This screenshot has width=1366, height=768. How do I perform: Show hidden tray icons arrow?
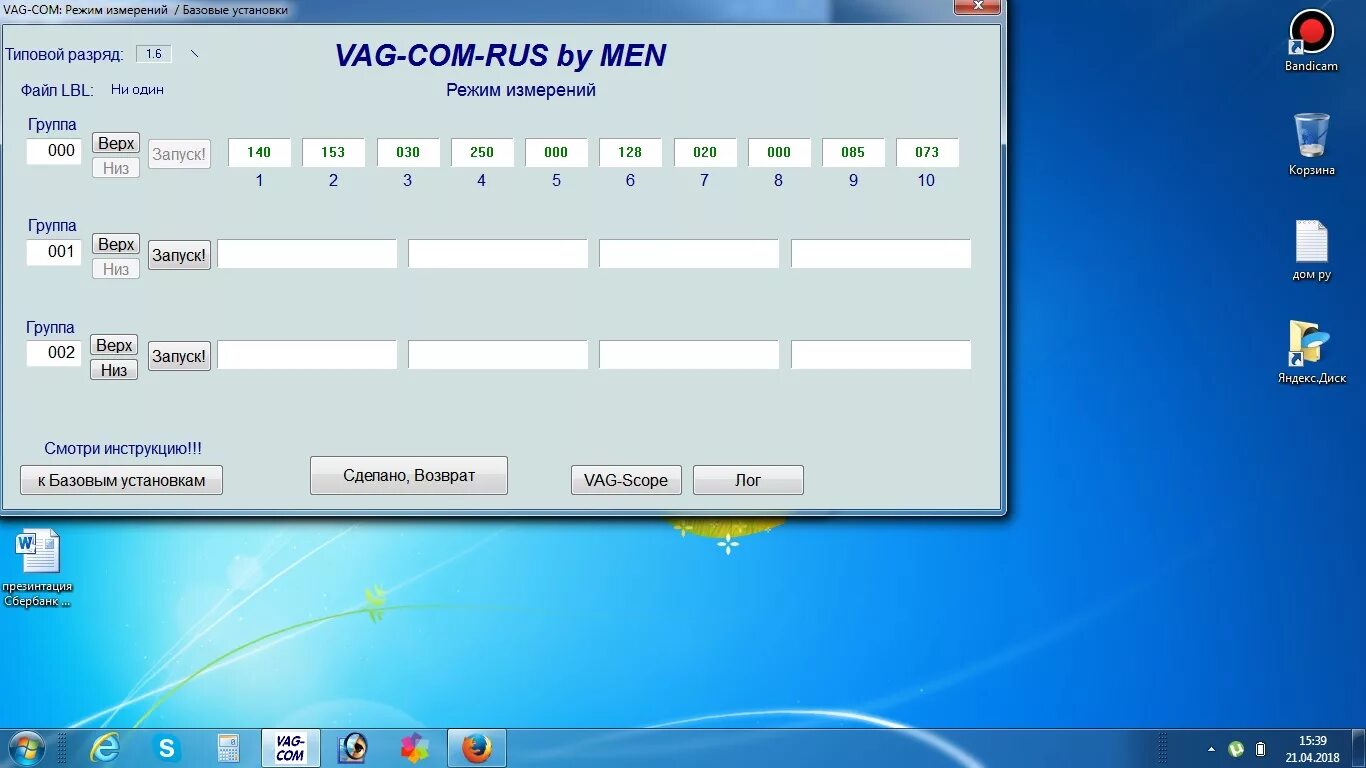coord(1211,749)
